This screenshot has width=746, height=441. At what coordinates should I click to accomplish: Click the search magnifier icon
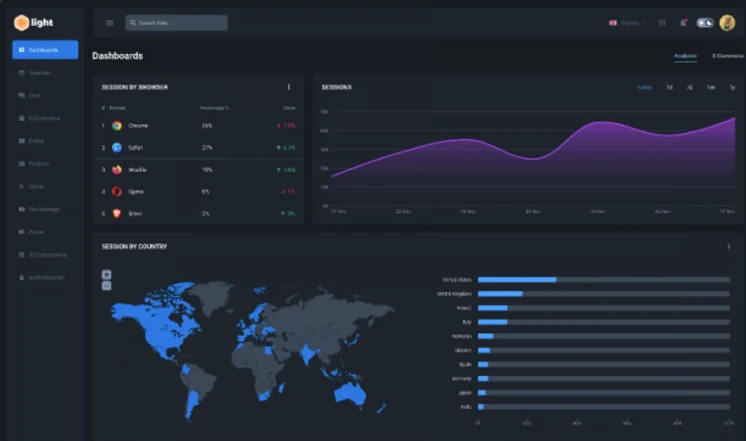[133, 23]
